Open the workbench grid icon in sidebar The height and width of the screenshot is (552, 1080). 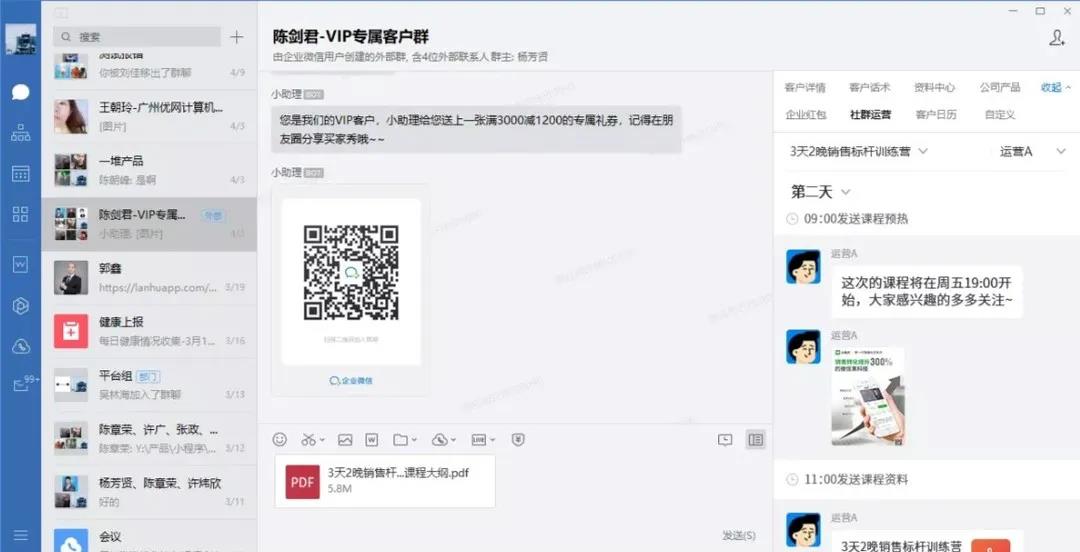point(20,214)
